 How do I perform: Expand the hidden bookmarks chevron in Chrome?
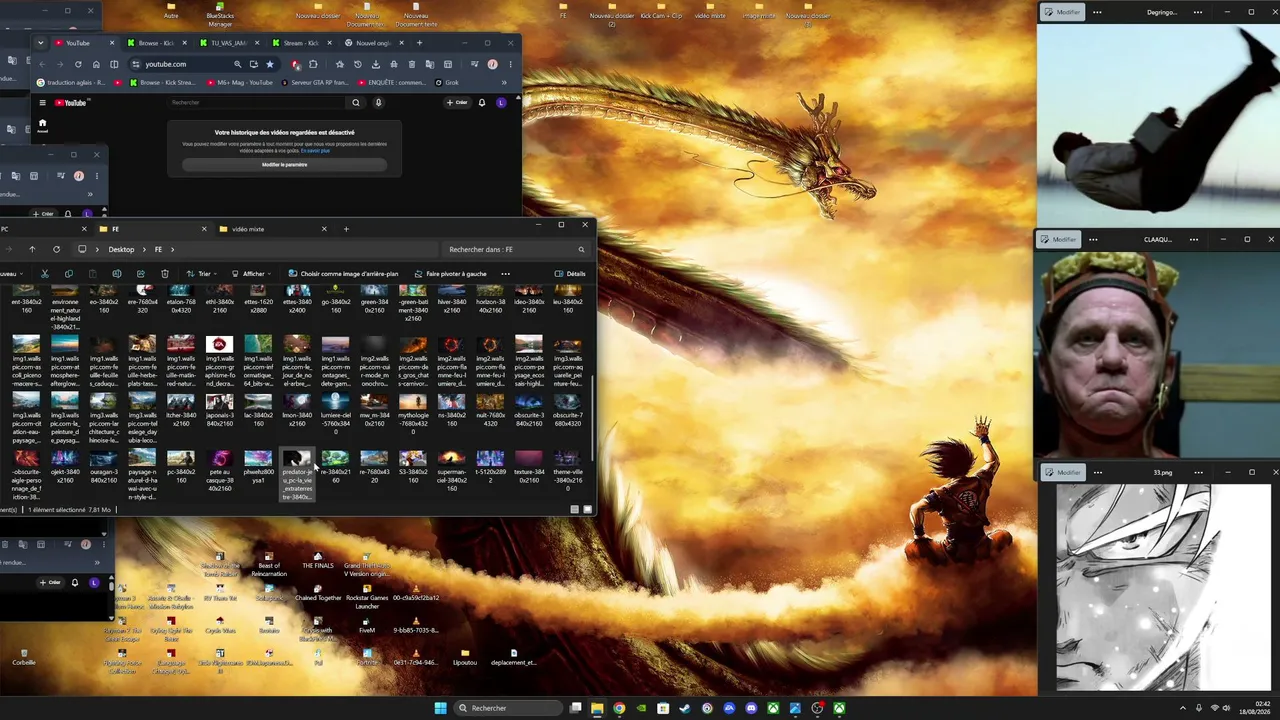(x=505, y=83)
